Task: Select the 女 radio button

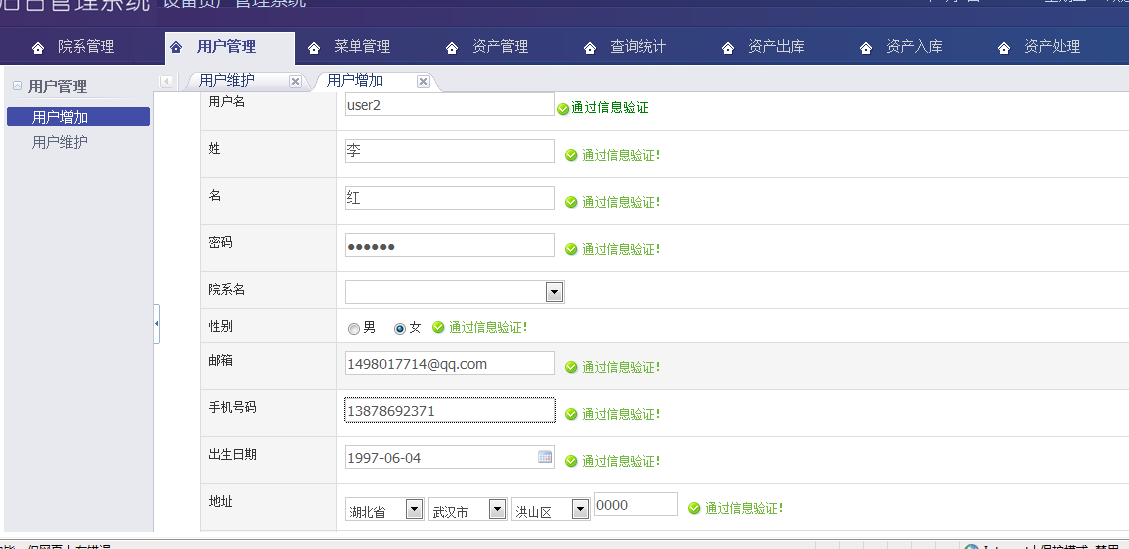Action: pos(400,329)
